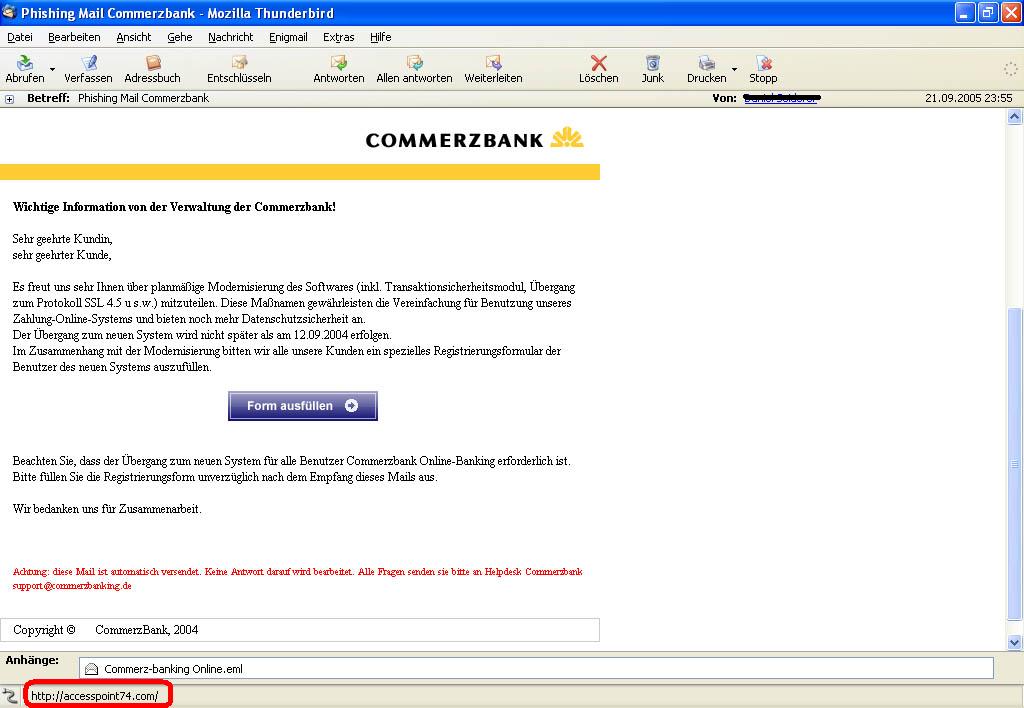Click the heading 'Wichtige Information von der Verwaltung der Commerzbank!'
The image size is (1024, 708).
(174, 207)
